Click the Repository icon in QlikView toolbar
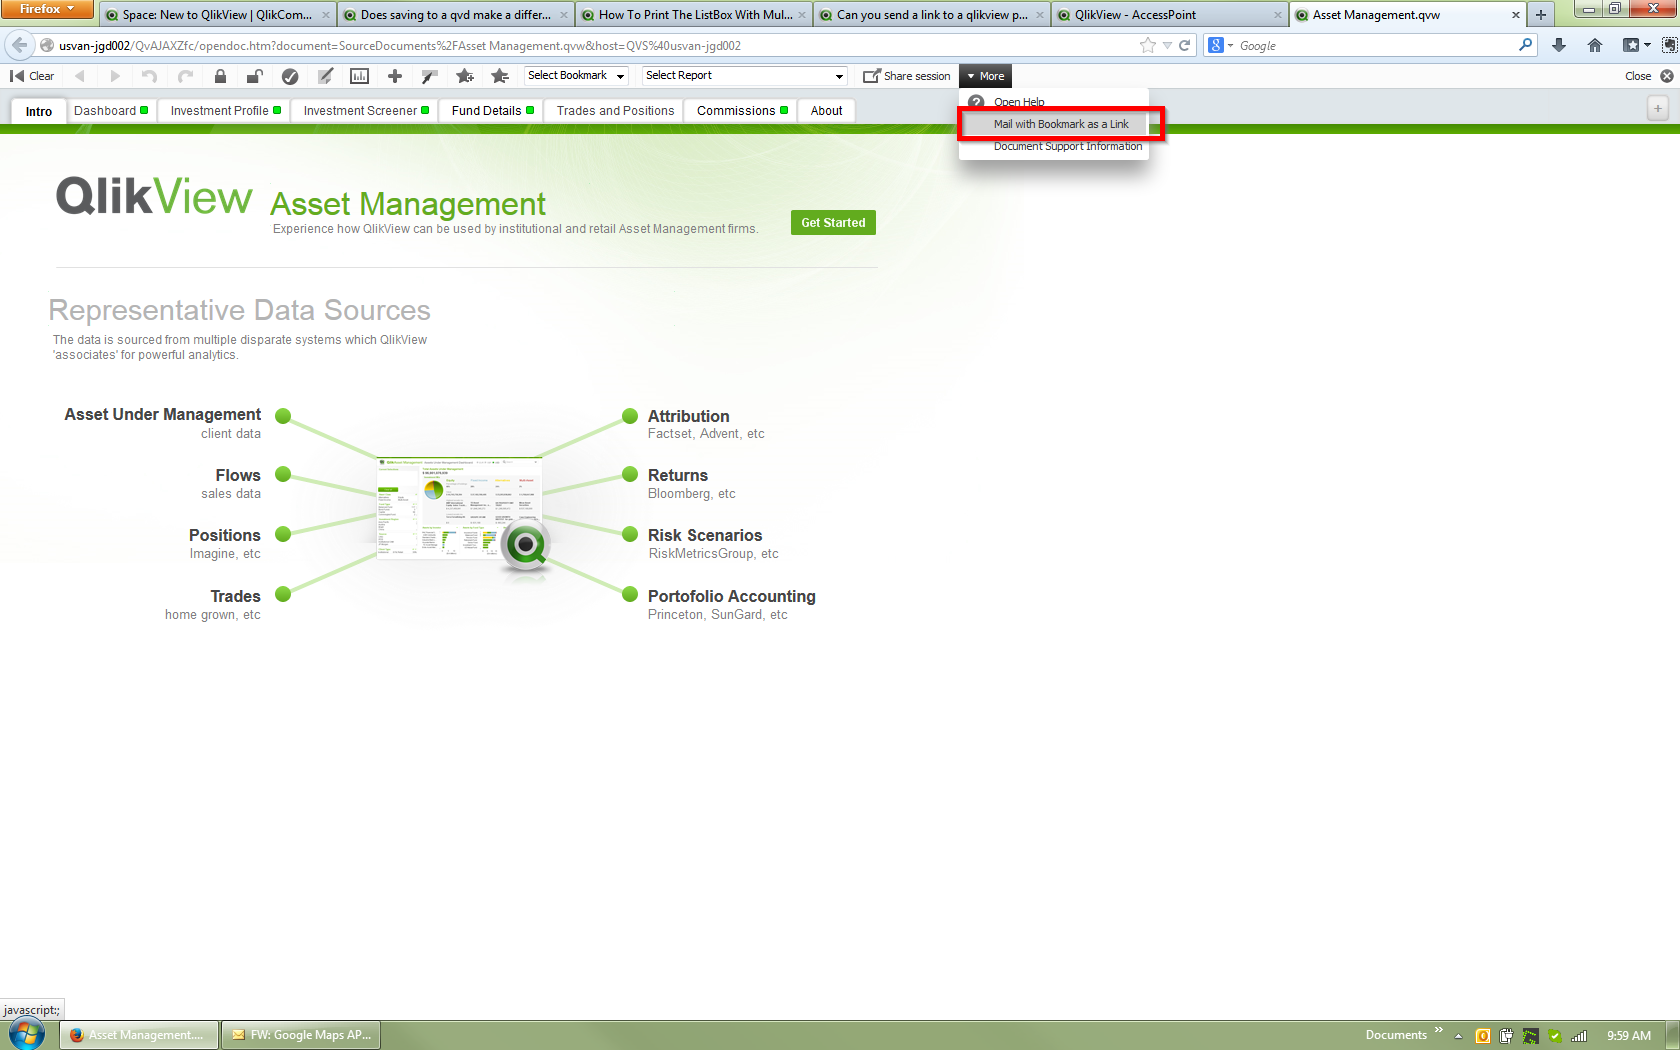 click(x=430, y=76)
